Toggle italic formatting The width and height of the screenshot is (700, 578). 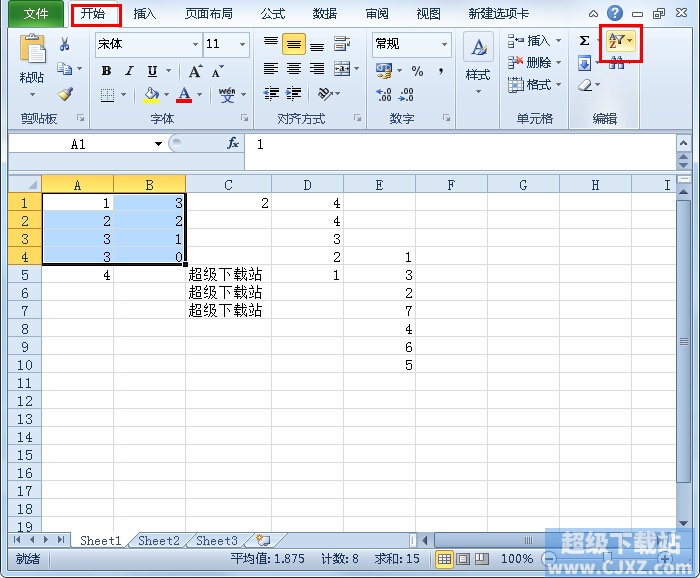pyautogui.click(x=129, y=71)
